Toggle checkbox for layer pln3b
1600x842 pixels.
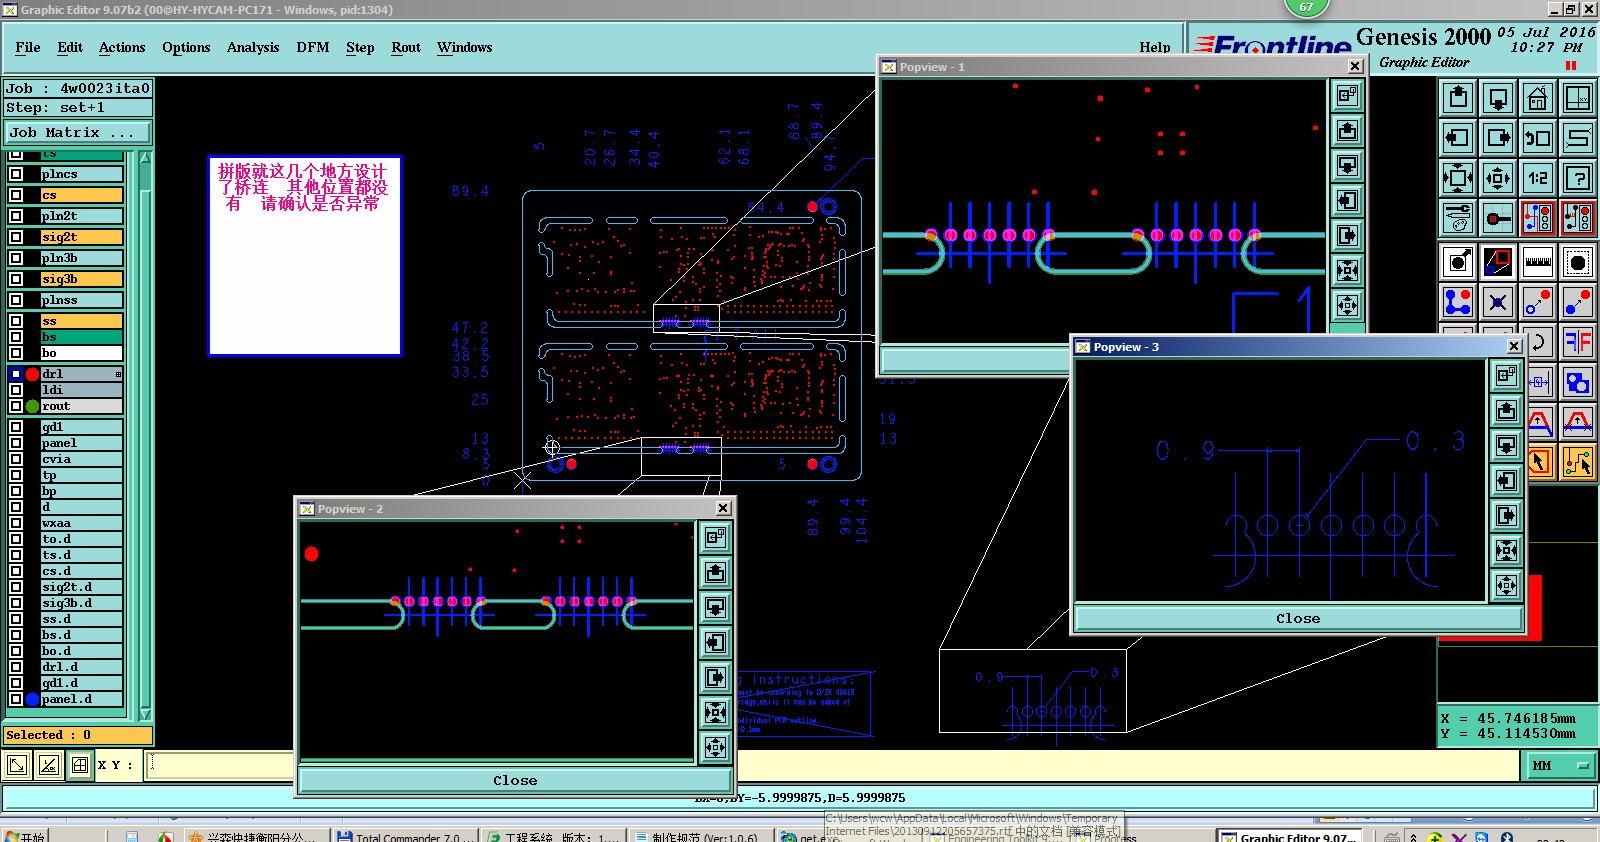click(16, 258)
